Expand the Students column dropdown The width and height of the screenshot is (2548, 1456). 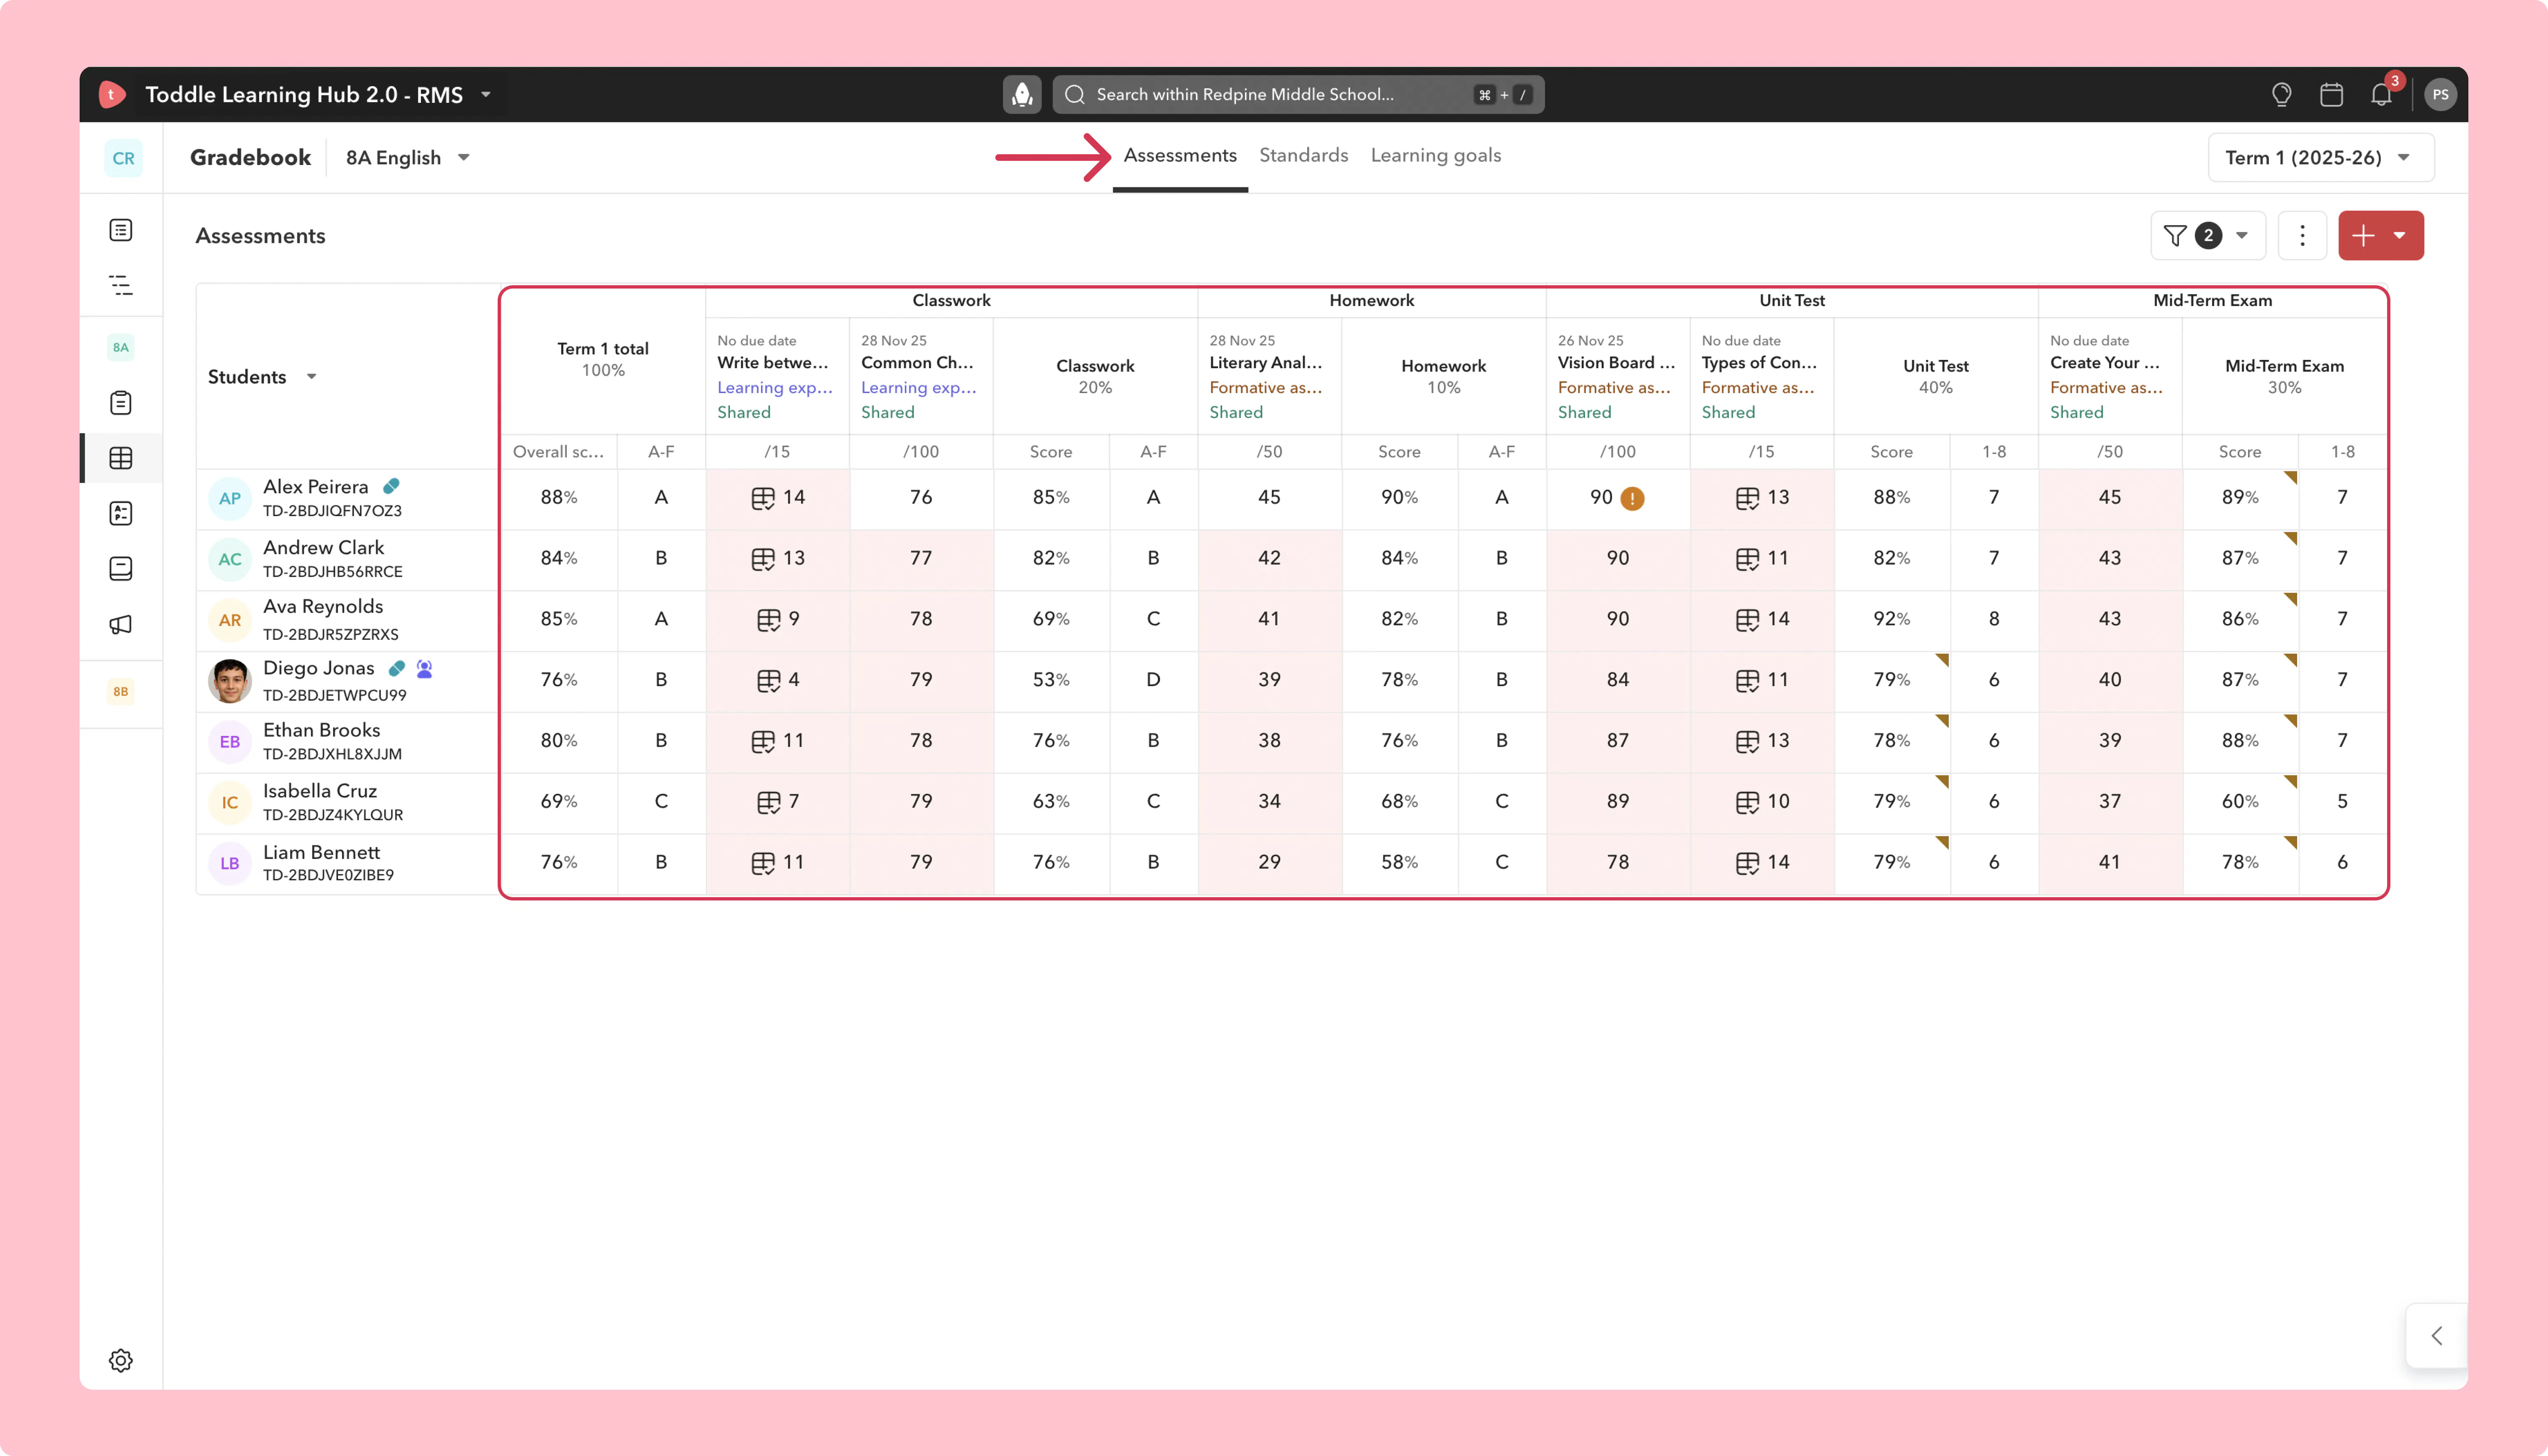click(x=312, y=377)
